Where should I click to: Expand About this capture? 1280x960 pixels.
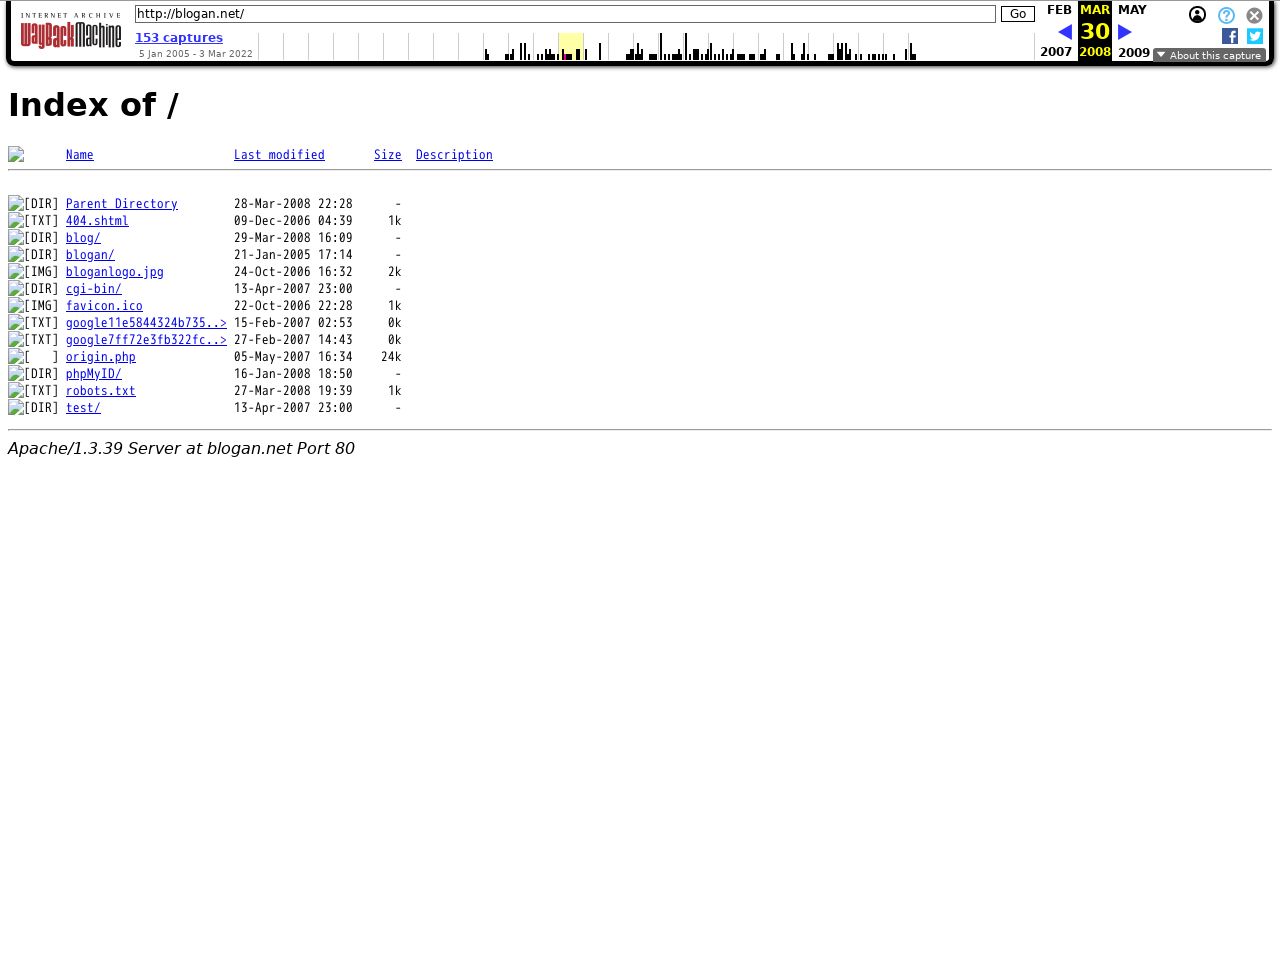pos(1209,55)
